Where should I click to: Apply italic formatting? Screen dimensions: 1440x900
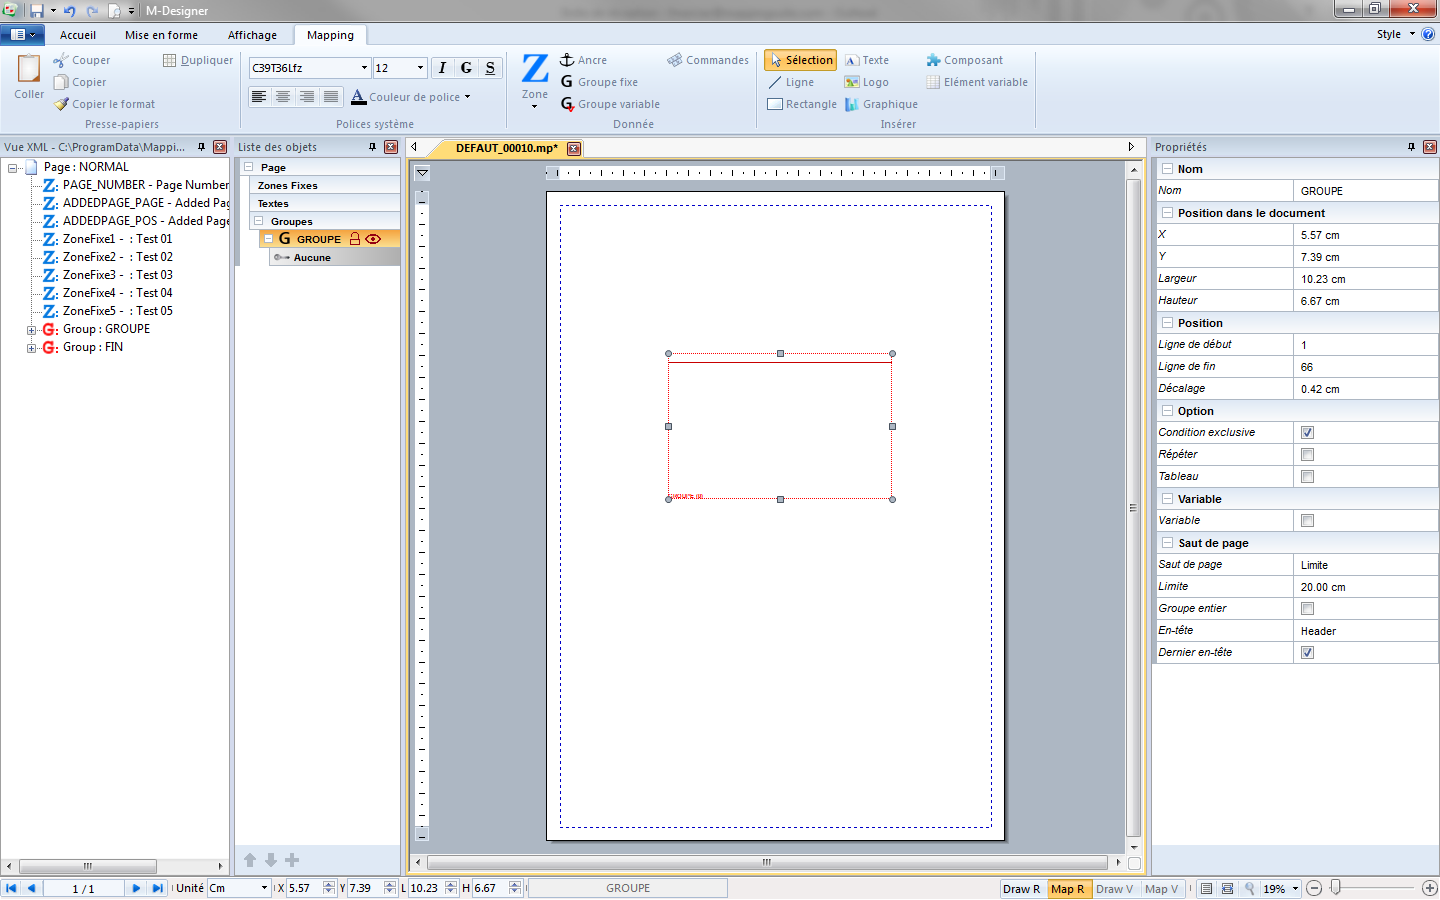[x=441, y=67]
